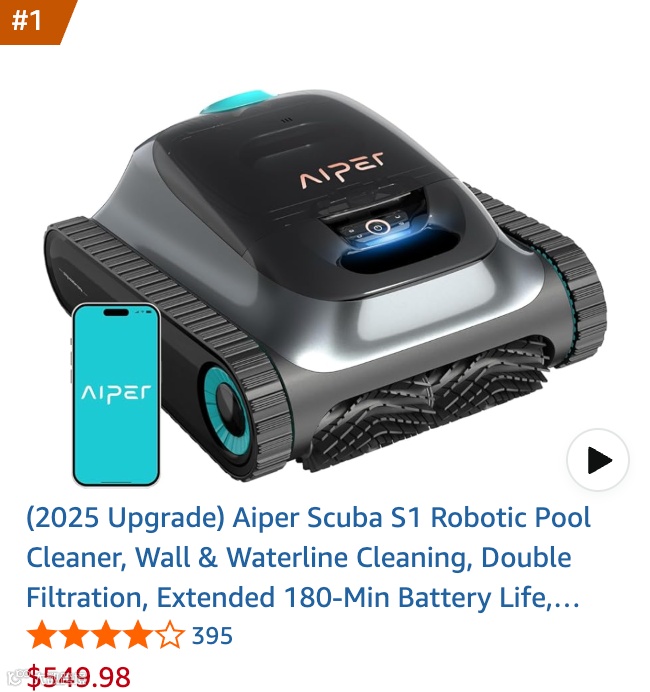The height and width of the screenshot is (692, 650).
Task: Click "Wall & Waterline Cleaning" title line
Action: point(302,557)
